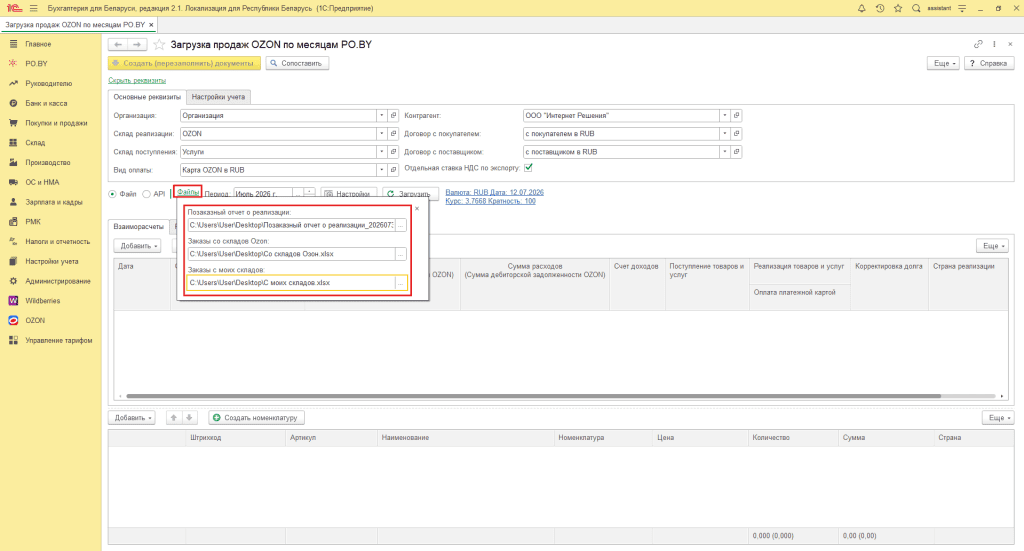Open the Взаиморасчеты tab
Screen dimensions: 1024x551
[138, 227]
